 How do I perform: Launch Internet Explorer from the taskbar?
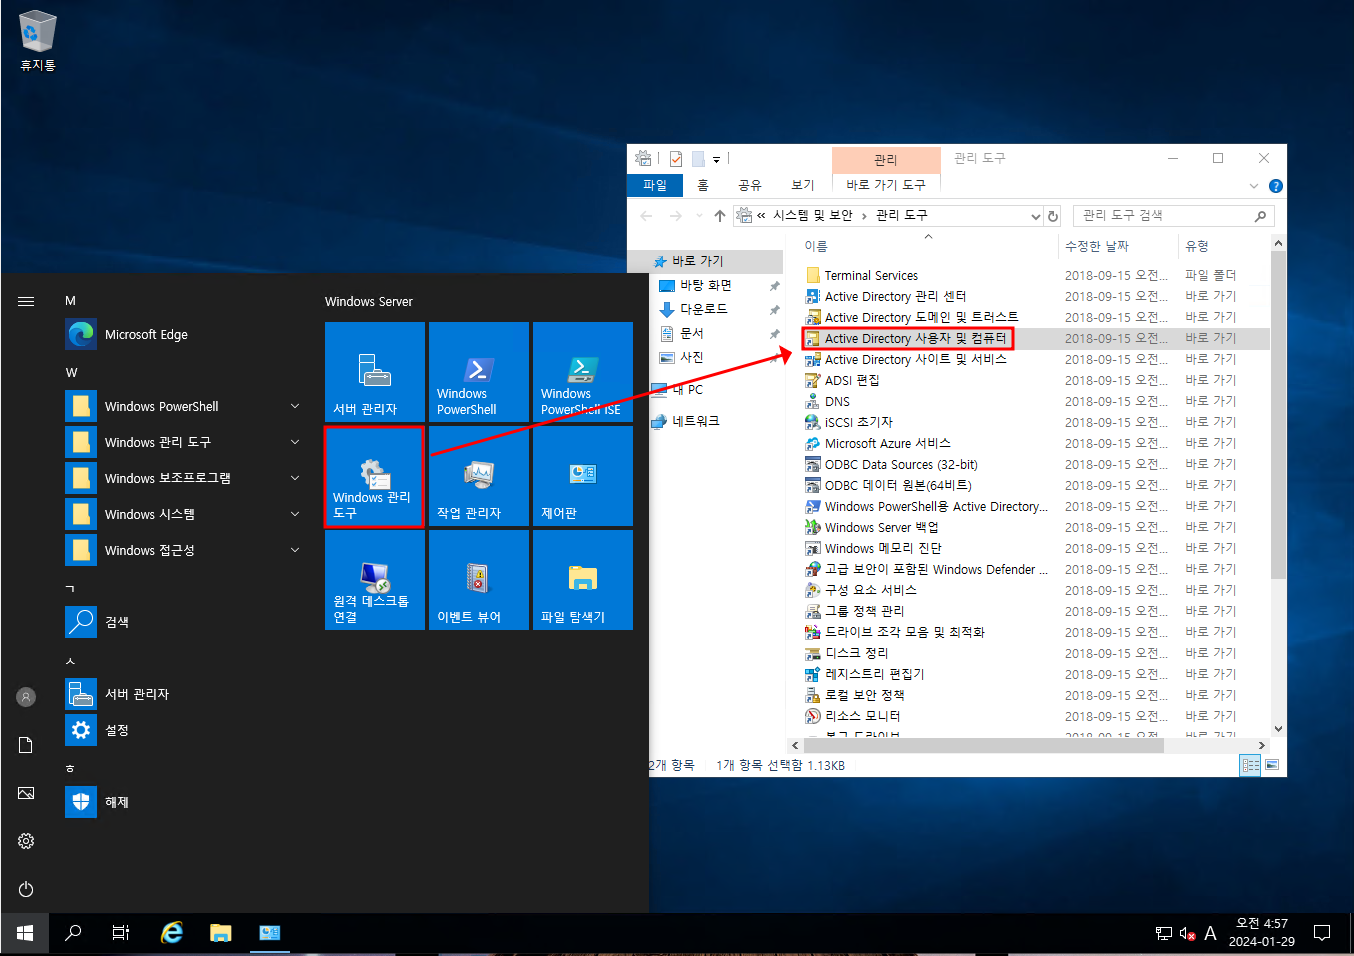tap(172, 933)
